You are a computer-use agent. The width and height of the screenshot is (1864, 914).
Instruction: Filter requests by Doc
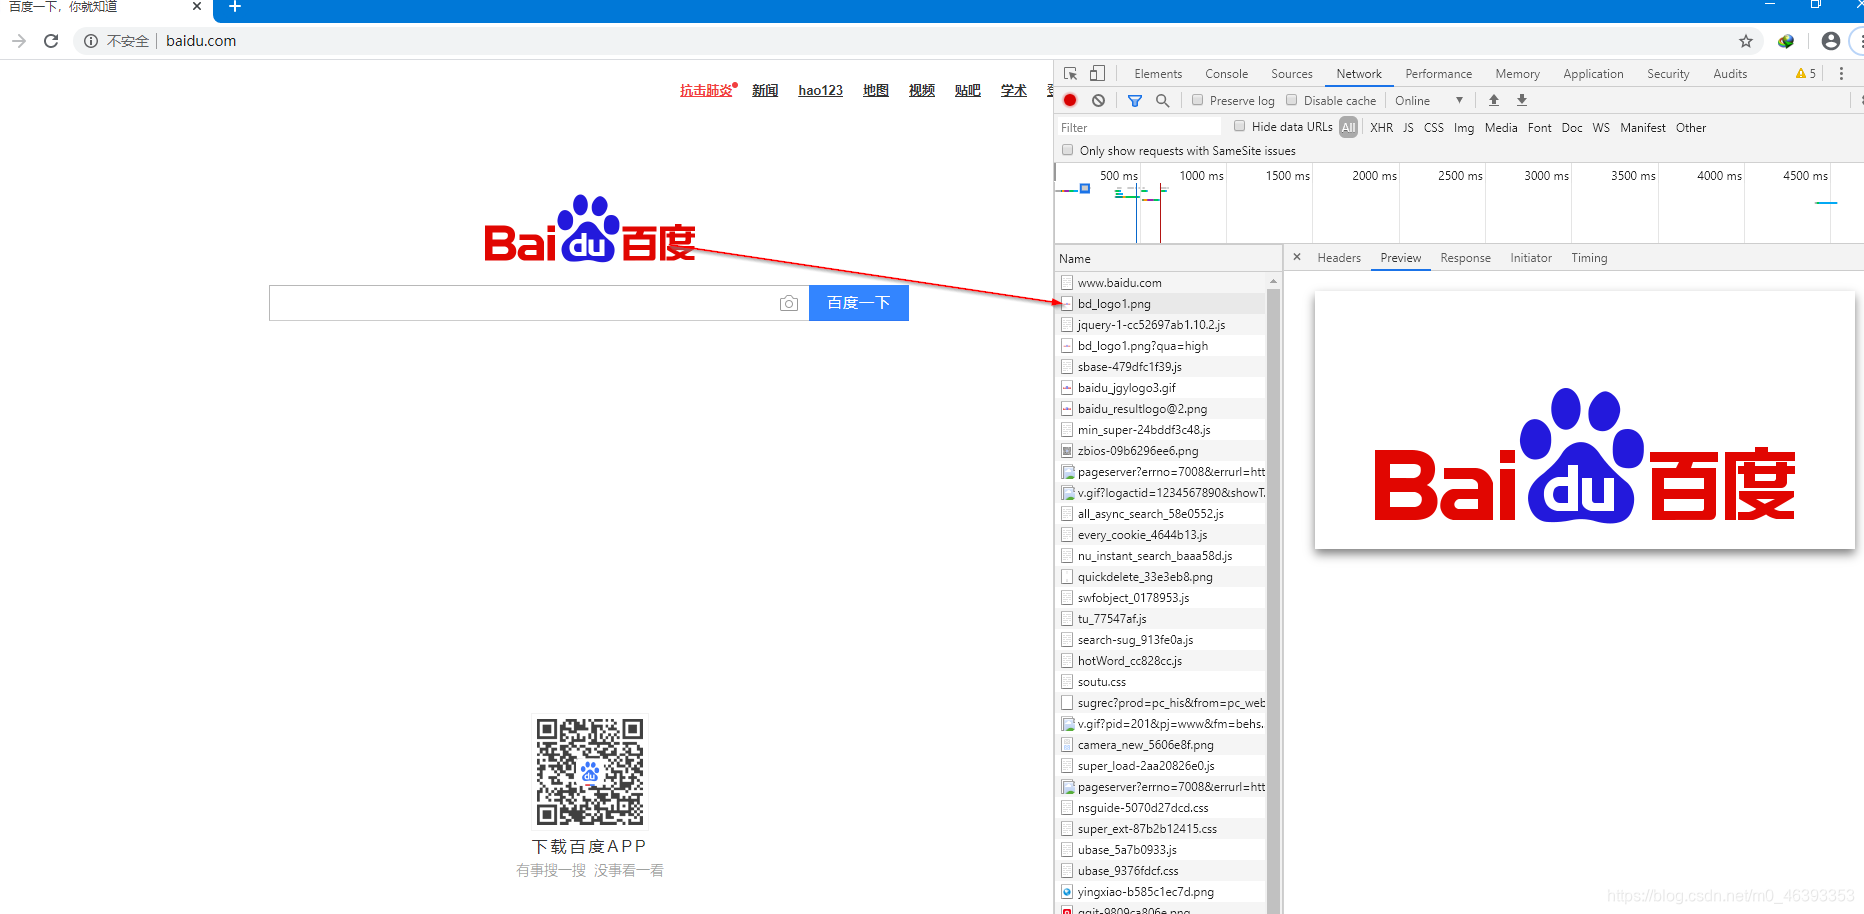[x=1572, y=127]
